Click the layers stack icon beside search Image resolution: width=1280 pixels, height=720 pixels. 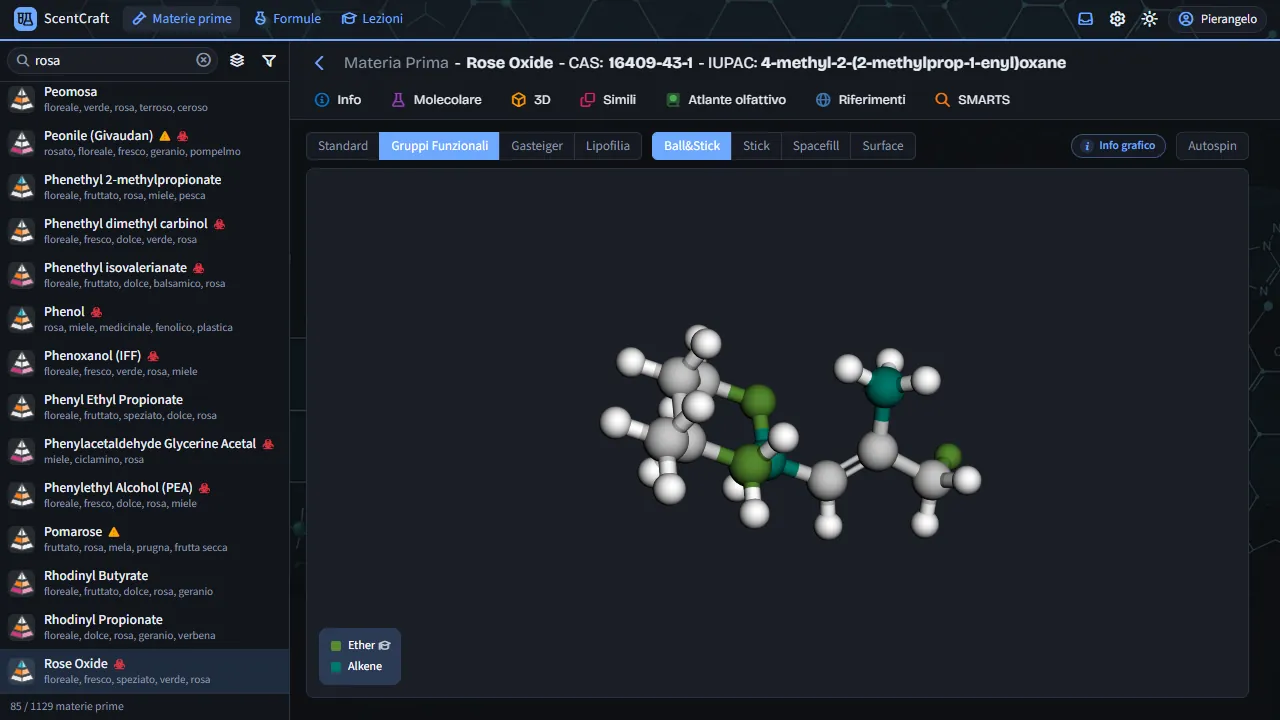[x=237, y=60]
